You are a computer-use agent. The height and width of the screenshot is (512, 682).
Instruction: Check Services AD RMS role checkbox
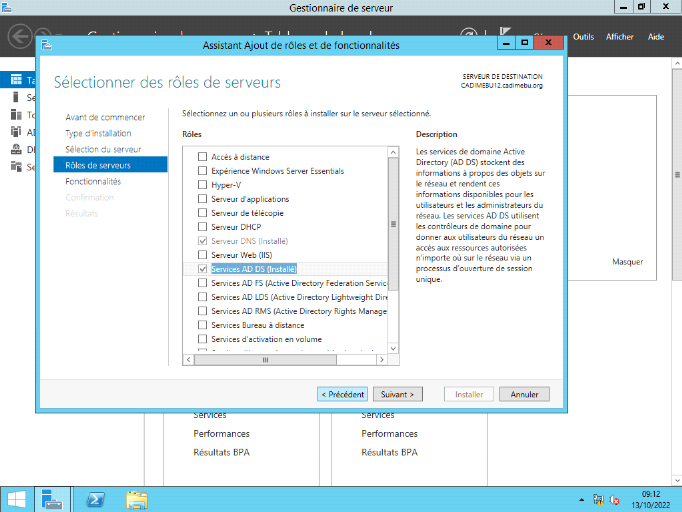[x=202, y=311]
